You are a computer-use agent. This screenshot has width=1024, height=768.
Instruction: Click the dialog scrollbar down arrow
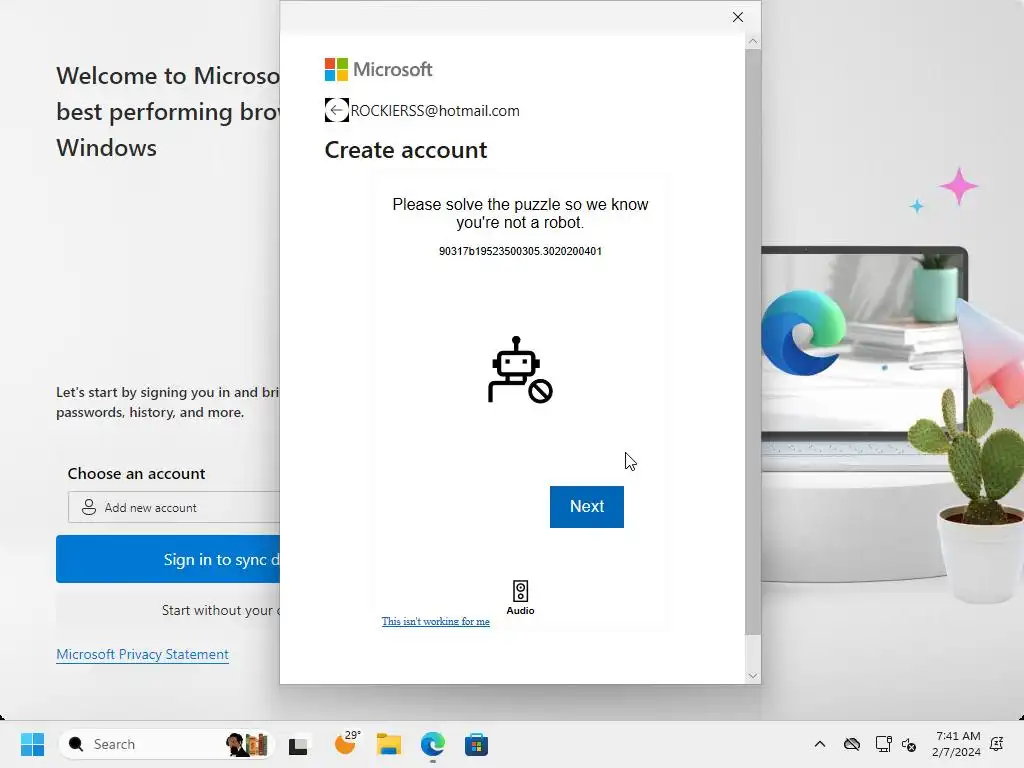tap(752, 676)
